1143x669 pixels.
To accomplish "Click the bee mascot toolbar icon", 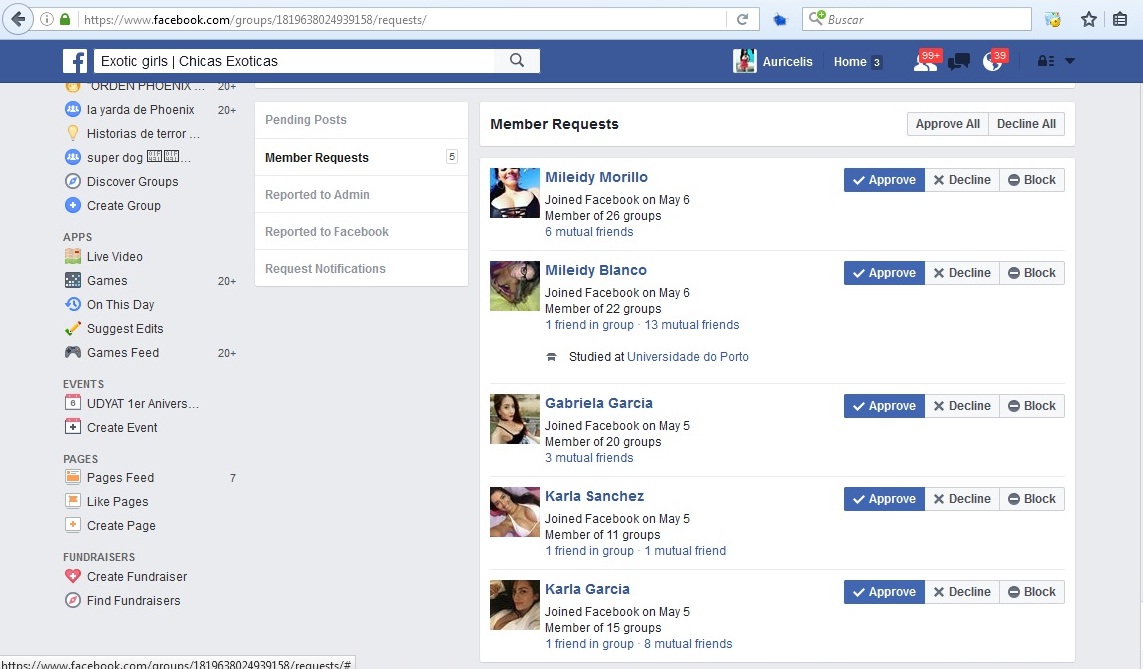I will (1053, 20).
